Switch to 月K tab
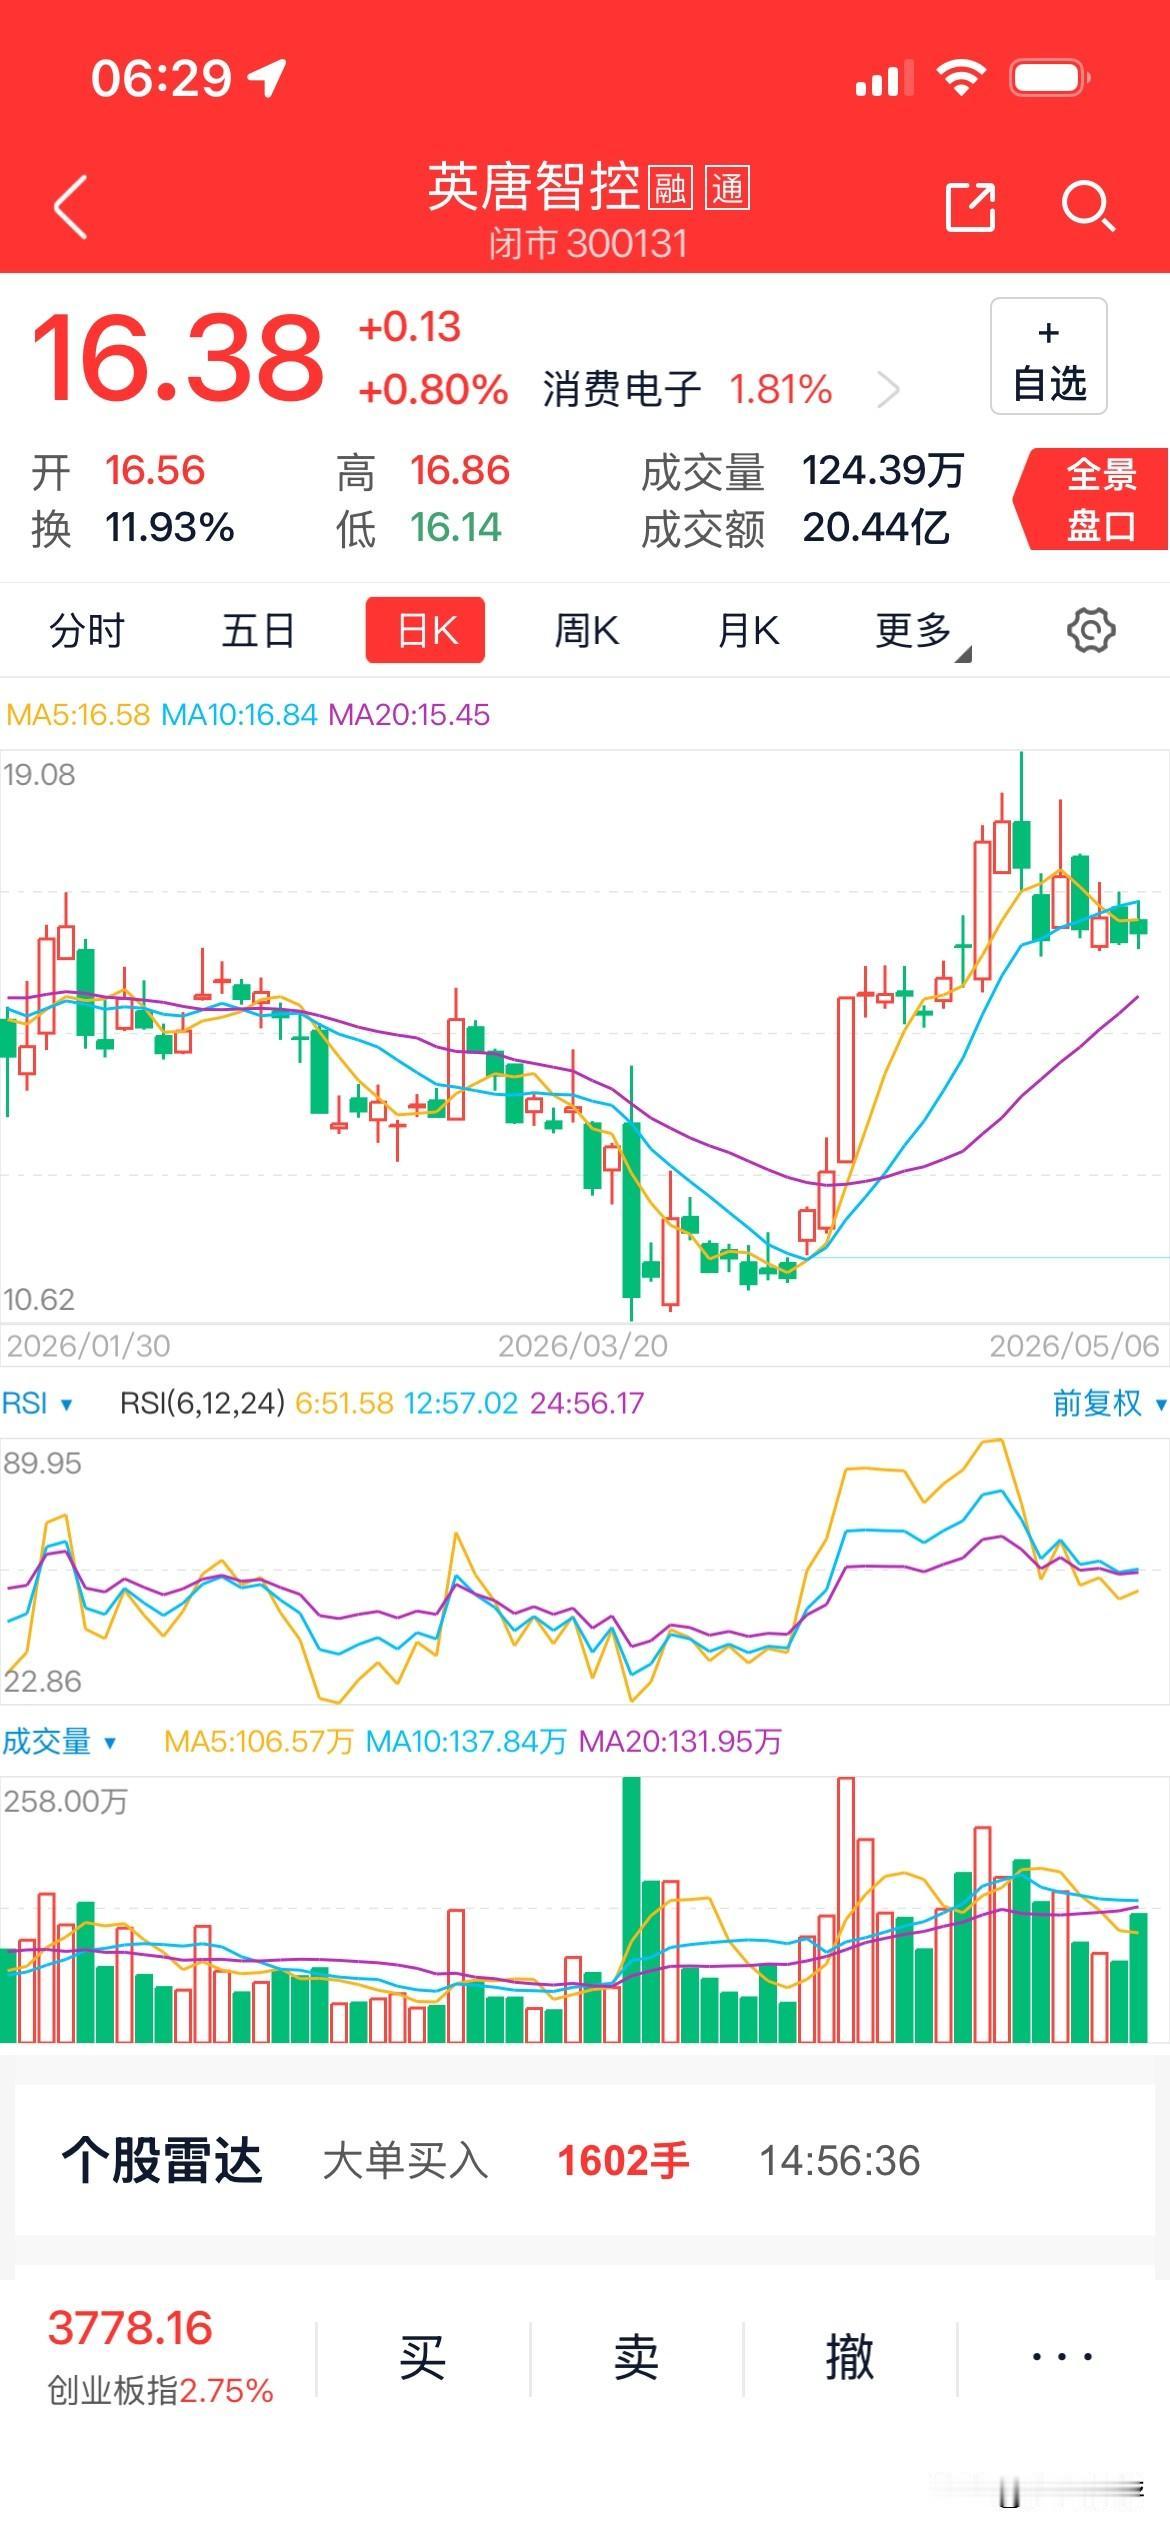 (748, 631)
